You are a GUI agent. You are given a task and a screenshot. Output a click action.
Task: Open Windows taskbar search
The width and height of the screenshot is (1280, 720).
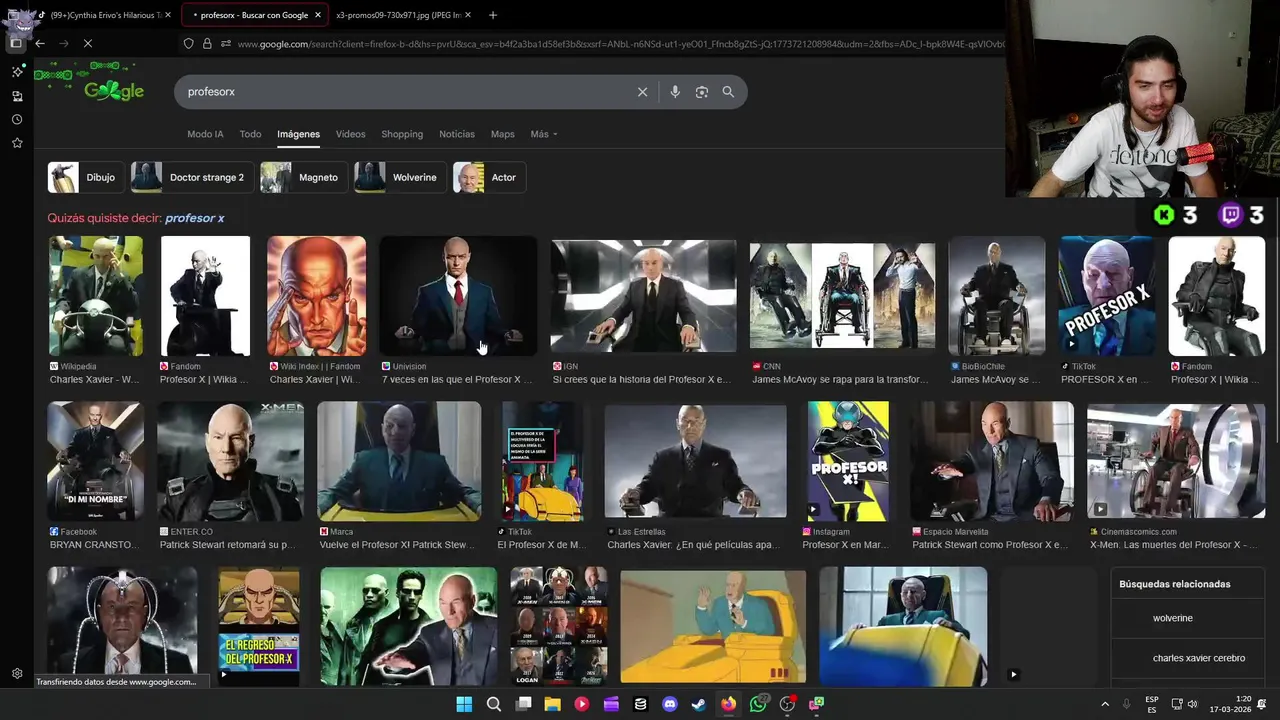point(494,704)
